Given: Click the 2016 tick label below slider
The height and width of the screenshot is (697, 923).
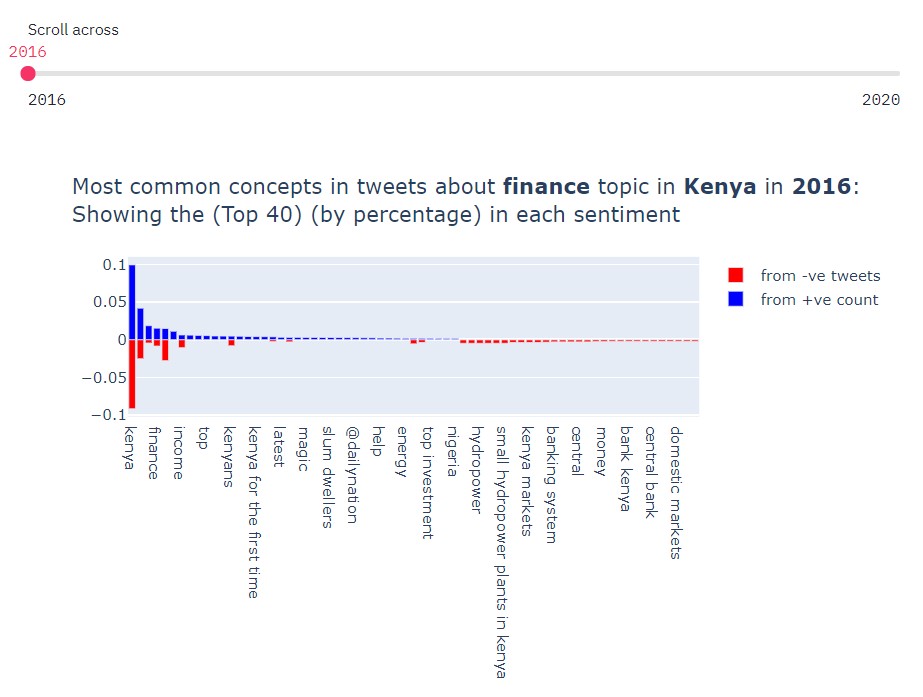Looking at the screenshot, I should 47,100.
